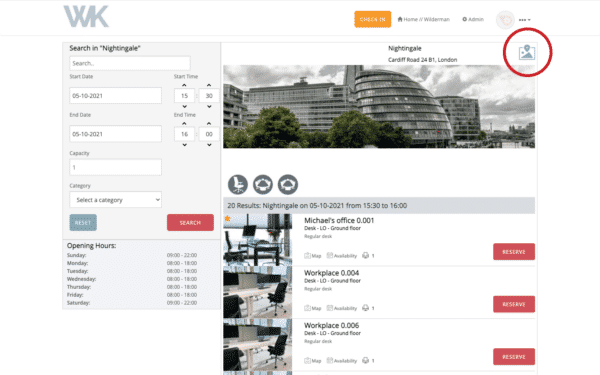Image resolution: width=600 pixels, height=375 pixels.
Task: Toggle favorite star on Michael's office
Action: [x=227, y=218]
